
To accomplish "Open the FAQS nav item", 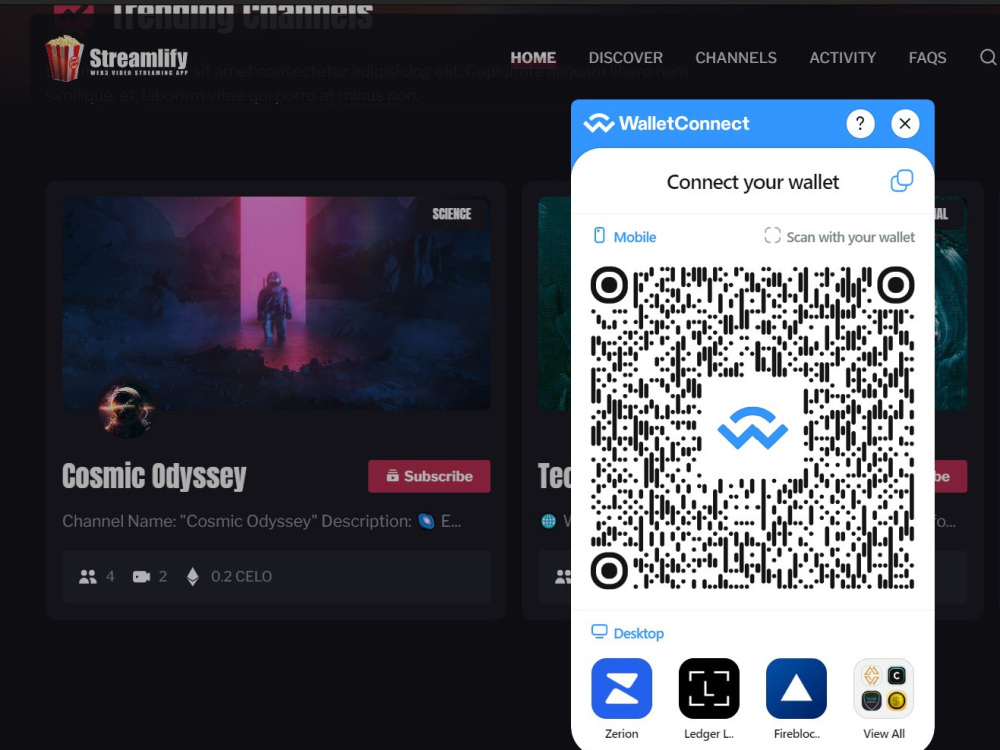I will coord(927,57).
